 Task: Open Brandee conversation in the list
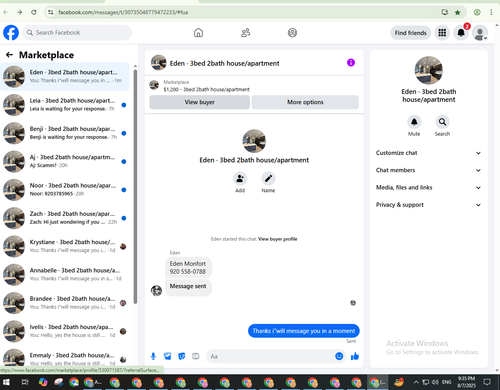pos(65,303)
